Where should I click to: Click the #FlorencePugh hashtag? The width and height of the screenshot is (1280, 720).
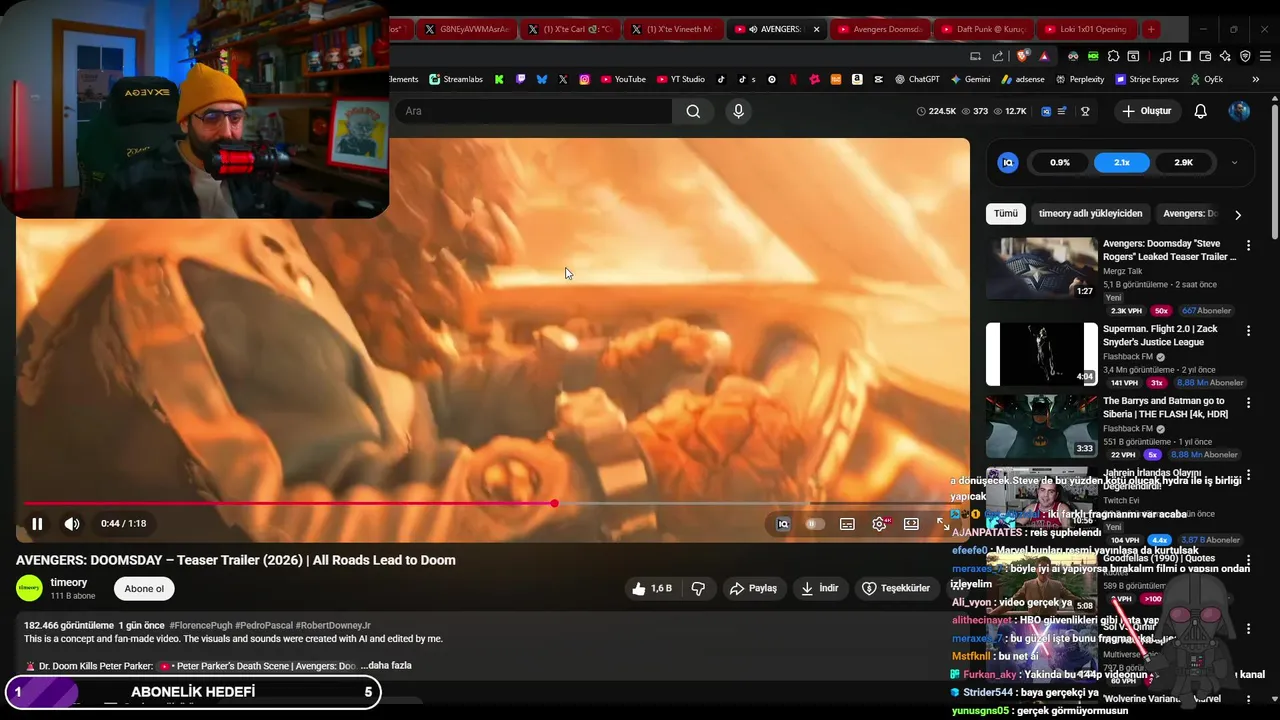click(200, 626)
